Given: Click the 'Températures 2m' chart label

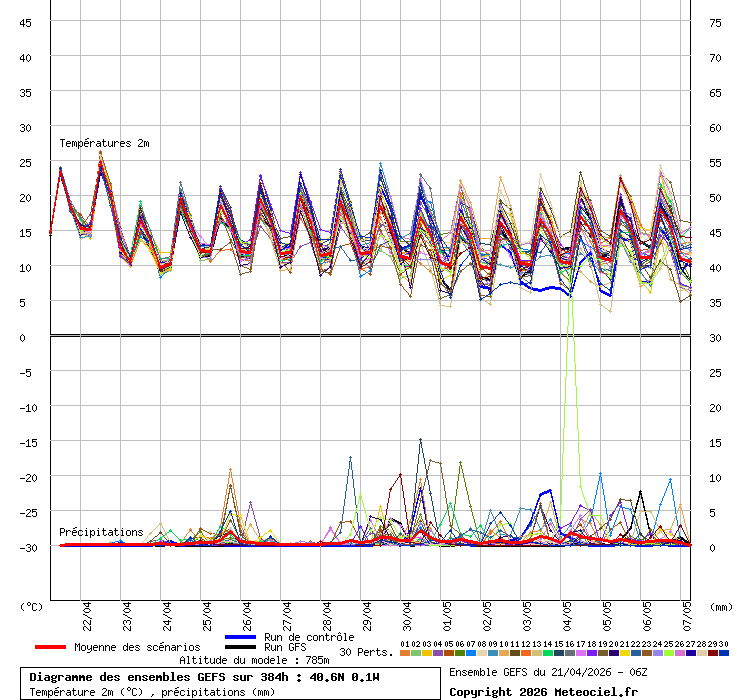Looking at the screenshot, I should tap(104, 143).
